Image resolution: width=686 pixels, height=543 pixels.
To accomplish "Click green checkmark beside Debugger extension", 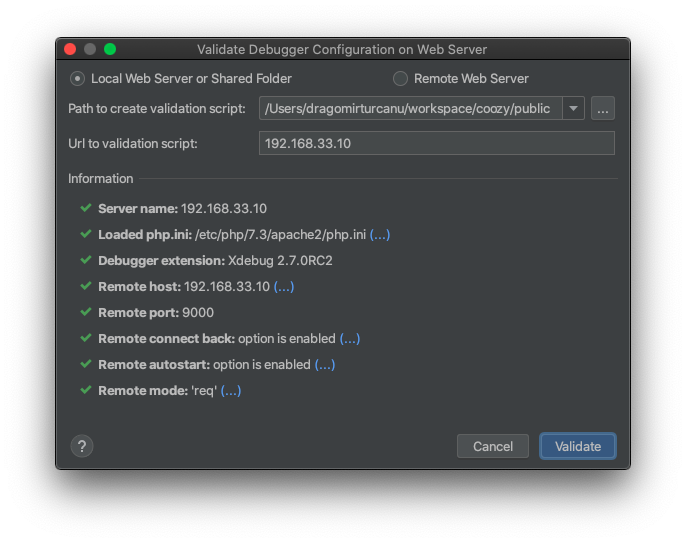I will (x=85, y=260).
